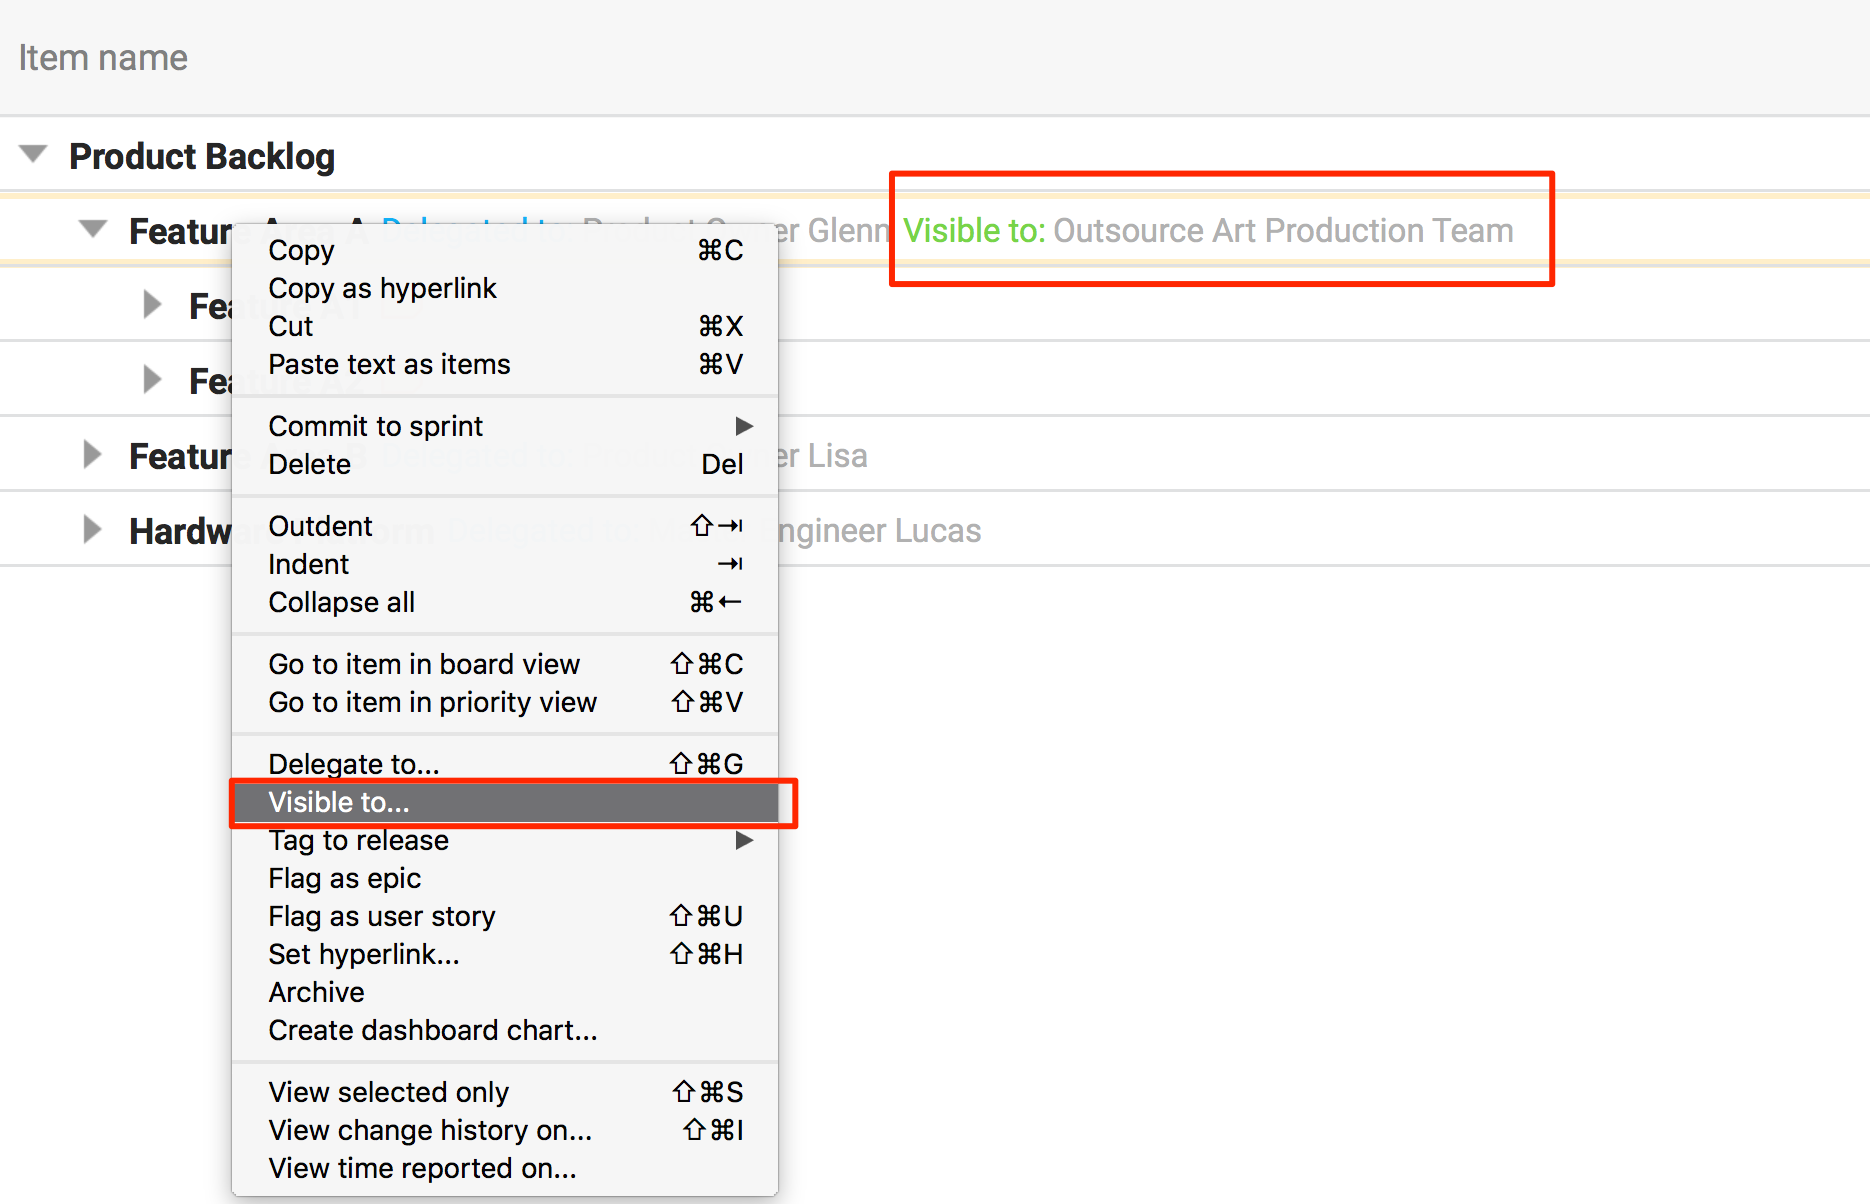Click the Item name column header

(x=103, y=57)
